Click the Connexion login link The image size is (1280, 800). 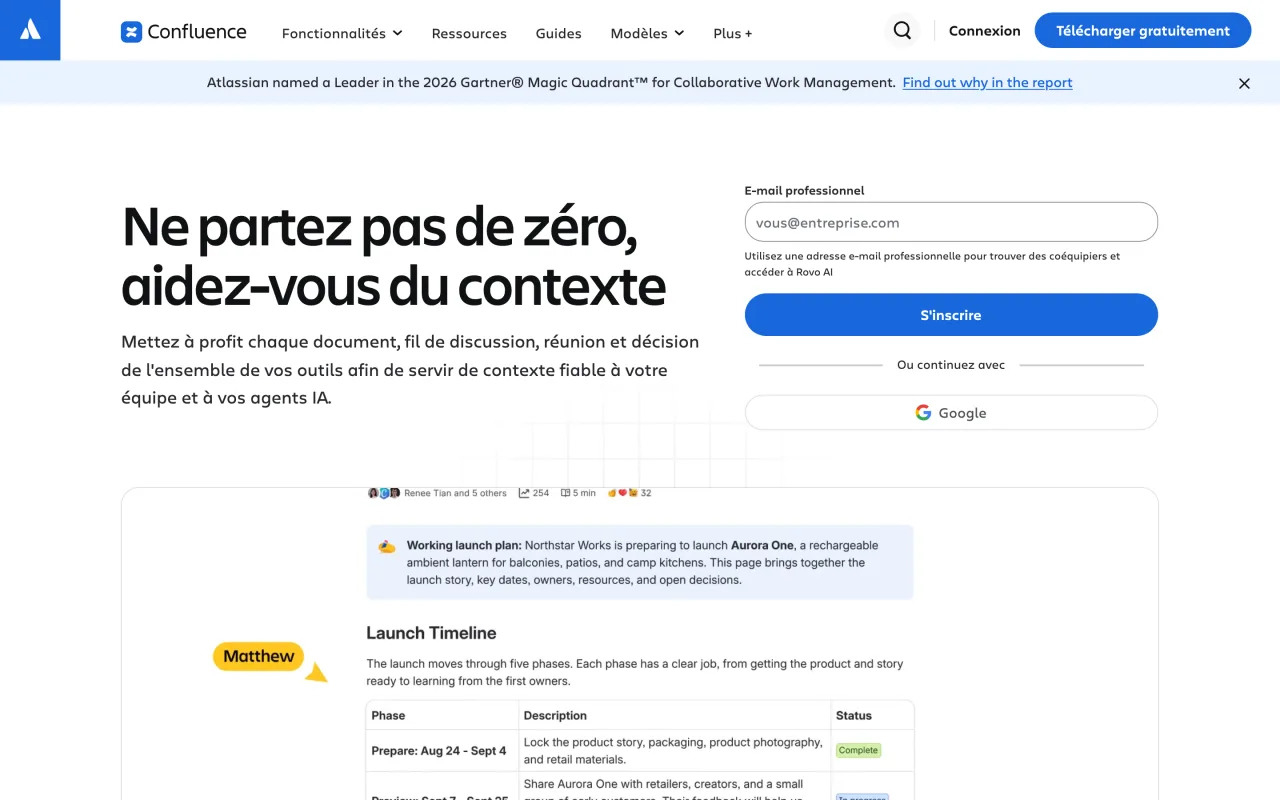pyautogui.click(x=985, y=31)
